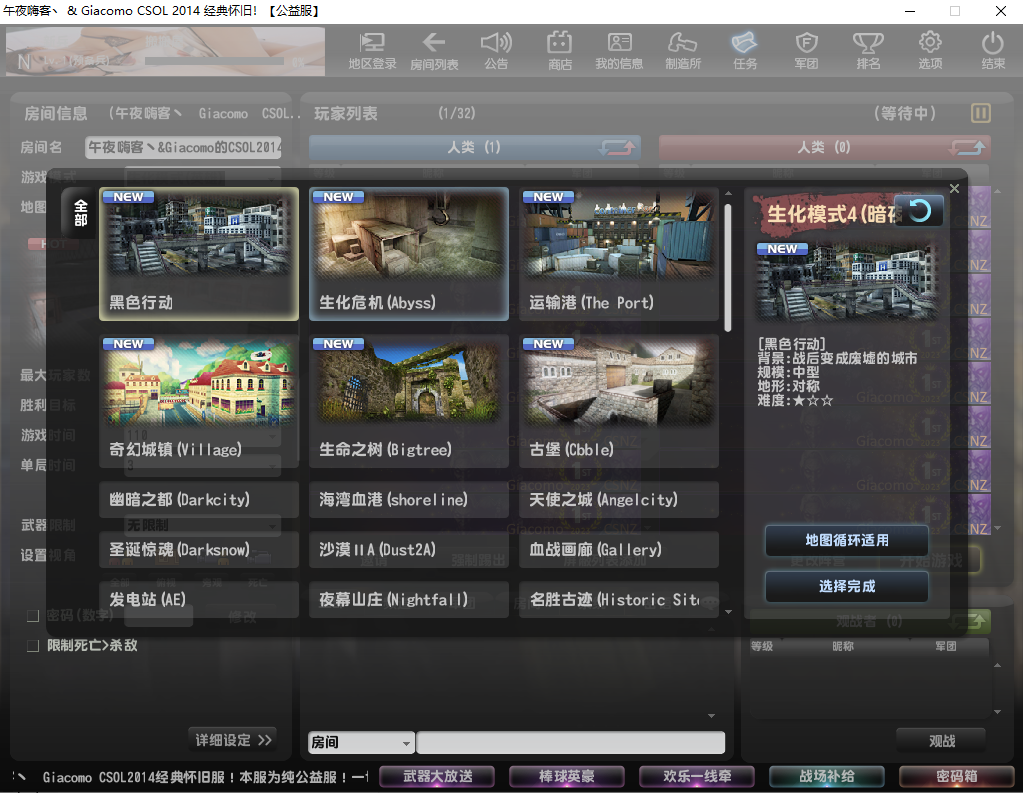Enable the 密码(数字) password checkbox
Screen dimensions: 1023x793
(x=33, y=615)
